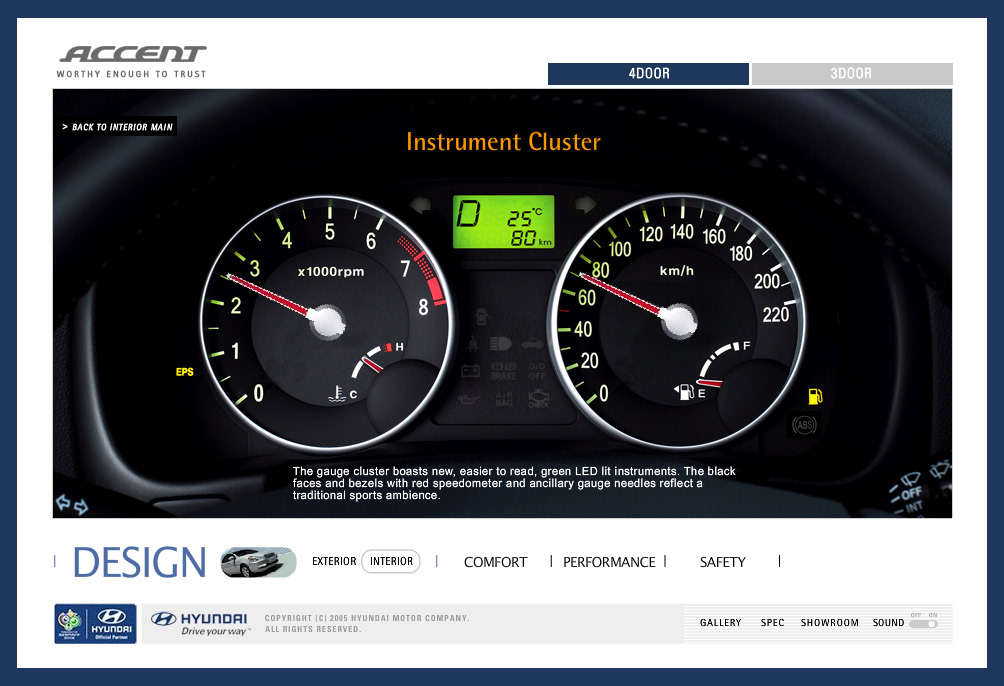The image size is (1004, 686).
Task: Click the seat belt warning indicator
Action: click(x=473, y=343)
